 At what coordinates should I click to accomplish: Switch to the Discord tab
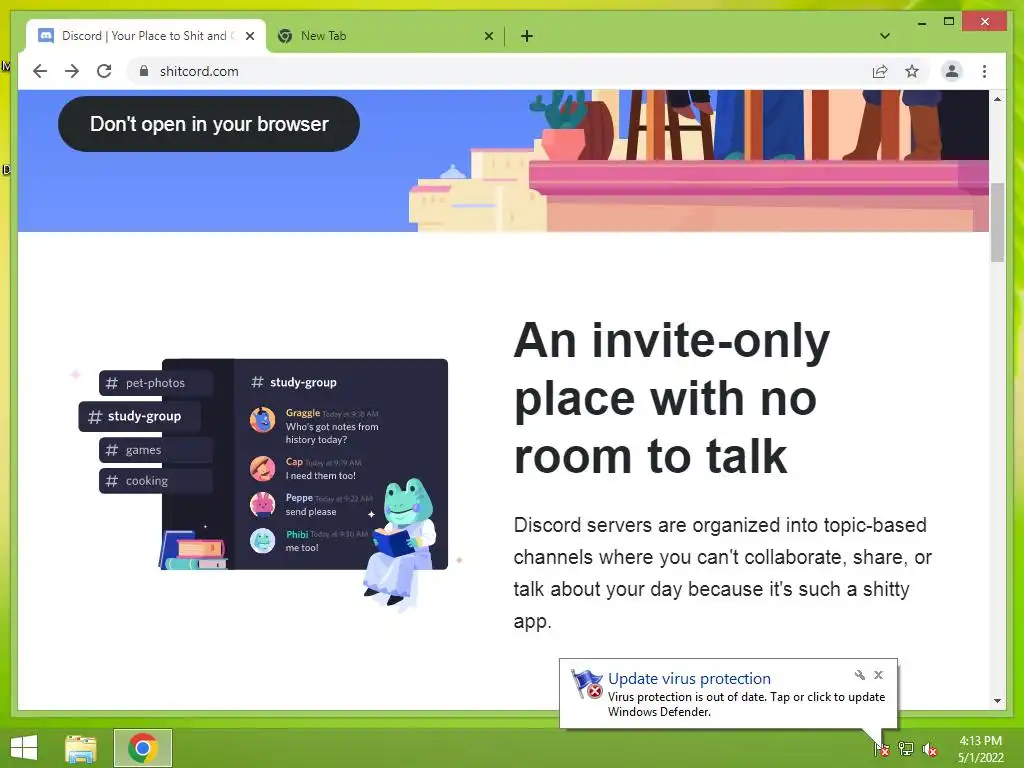coord(146,36)
